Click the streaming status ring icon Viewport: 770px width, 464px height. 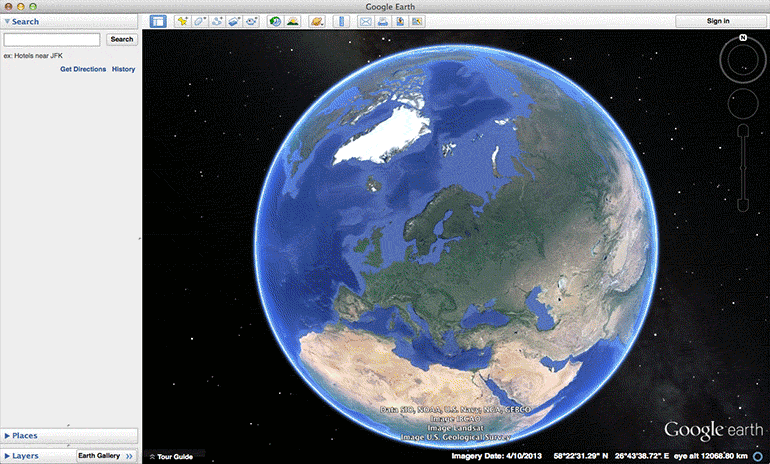point(758,457)
